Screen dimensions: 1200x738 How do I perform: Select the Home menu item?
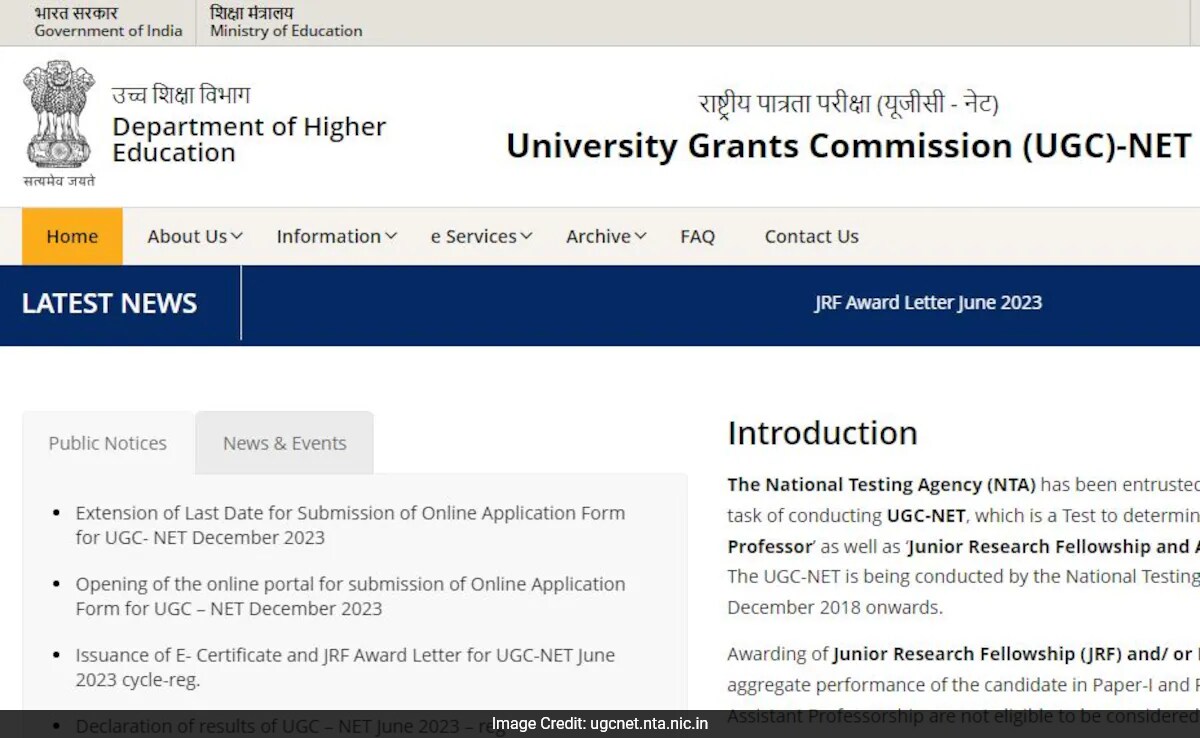pyautogui.click(x=71, y=236)
